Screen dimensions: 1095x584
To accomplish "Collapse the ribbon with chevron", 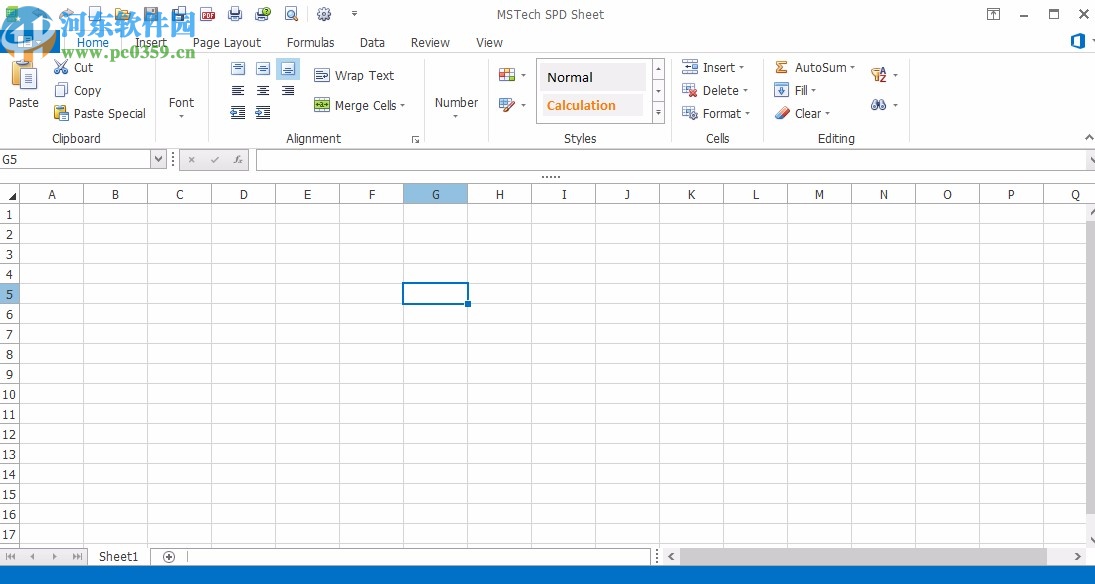I will 1089,138.
